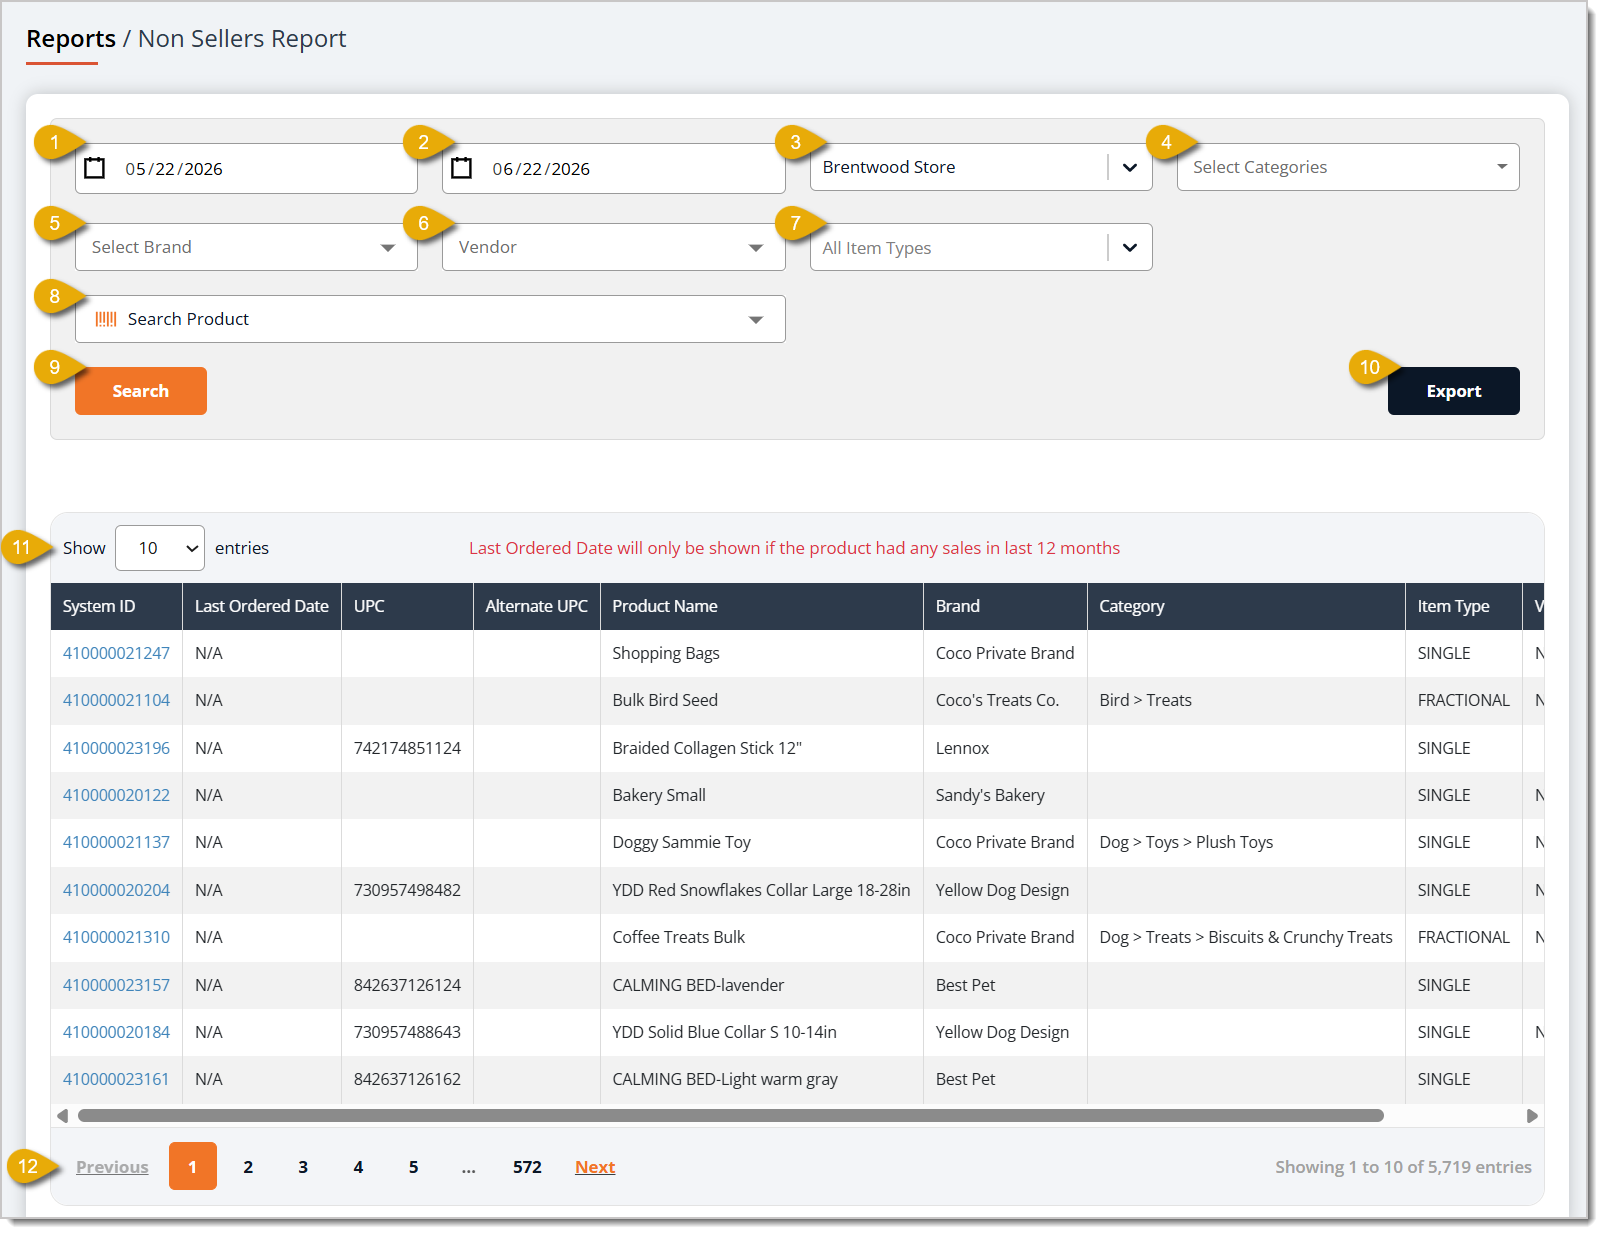Screen dimensions: 1603x1234
Task: Sort by System ID column header
Action: point(116,606)
